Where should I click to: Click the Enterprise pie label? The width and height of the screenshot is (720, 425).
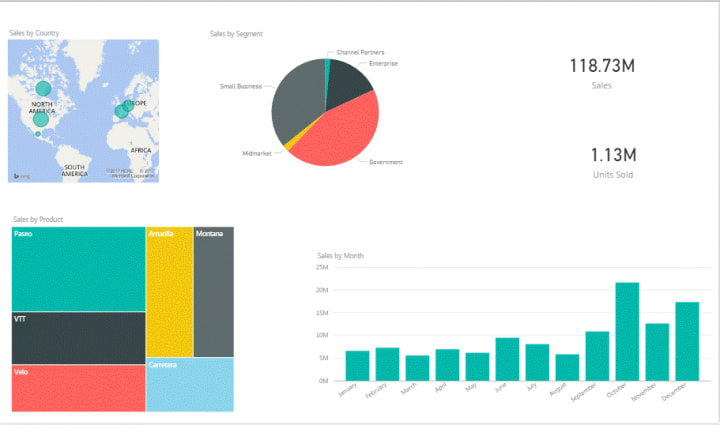[x=383, y=63]
